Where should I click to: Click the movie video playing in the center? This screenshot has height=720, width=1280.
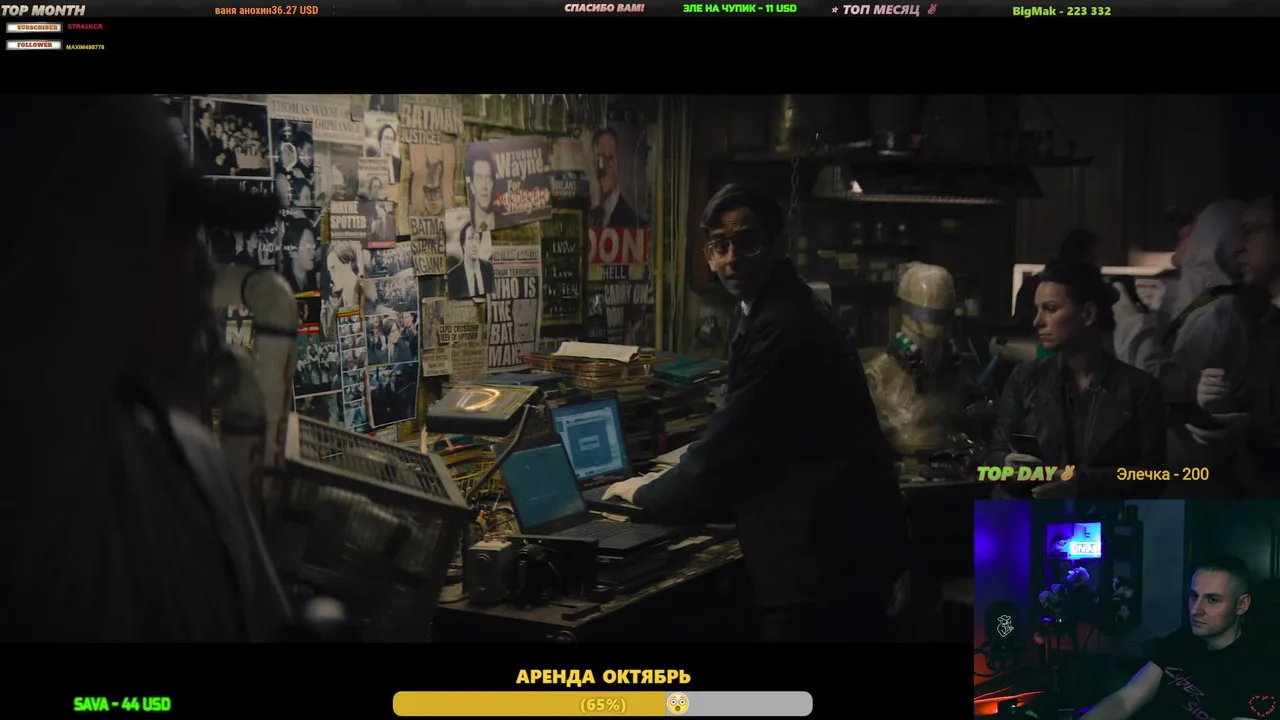tap(640, 368)
